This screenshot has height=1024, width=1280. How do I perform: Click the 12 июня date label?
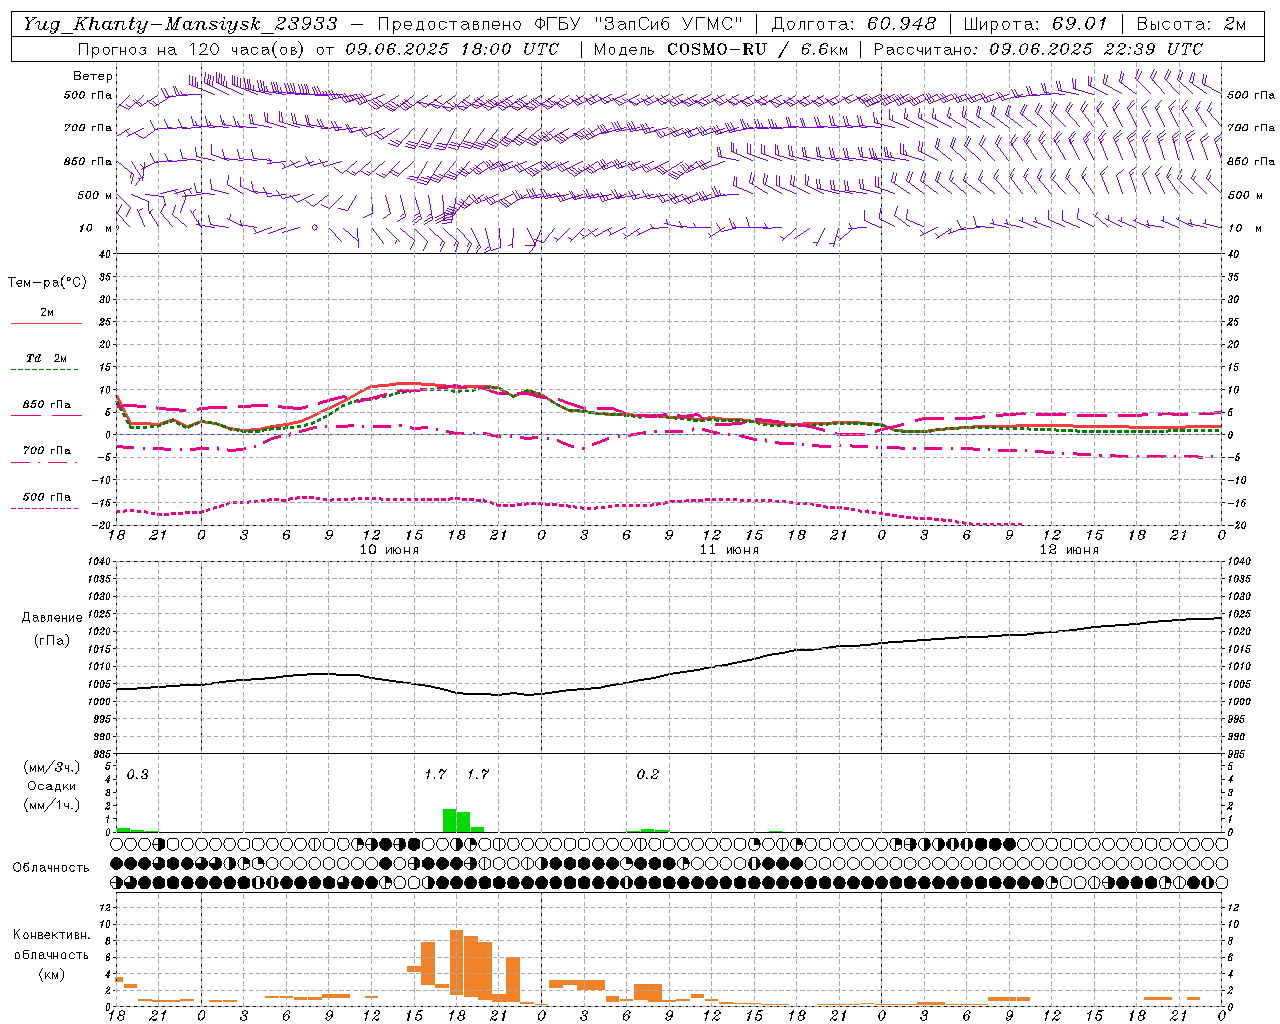(1069, 550)
